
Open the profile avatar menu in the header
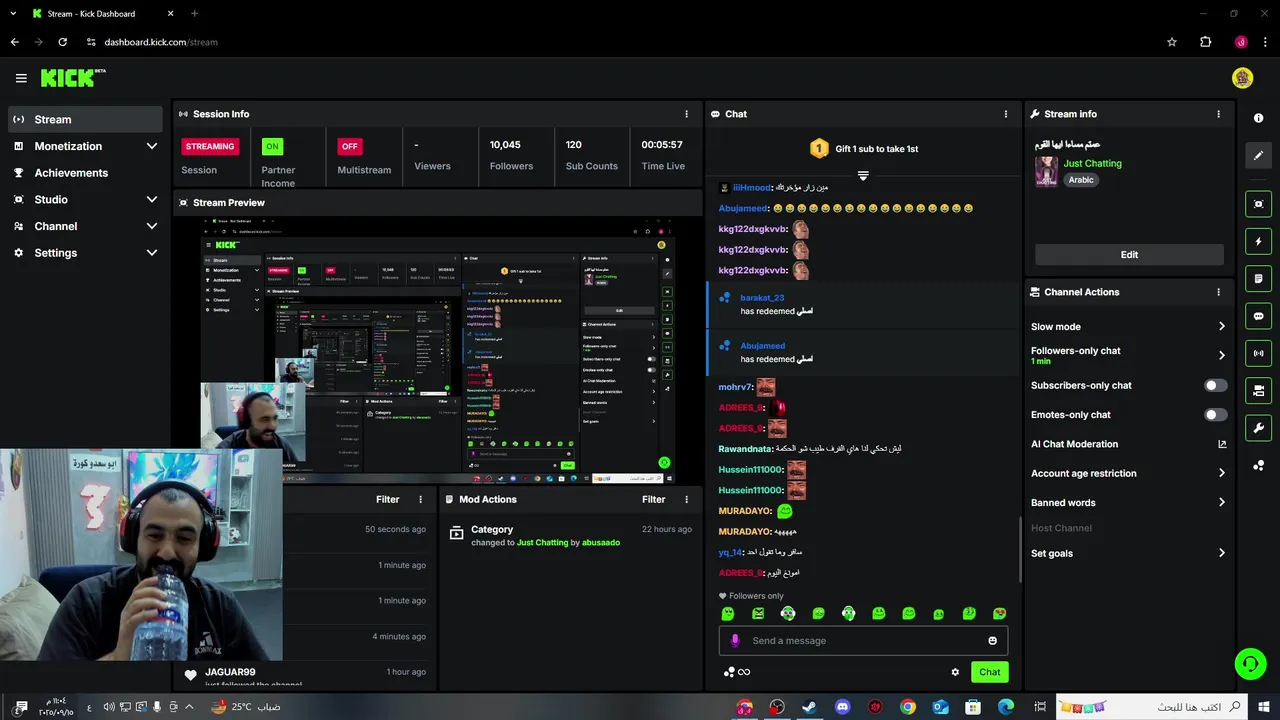1242,78
